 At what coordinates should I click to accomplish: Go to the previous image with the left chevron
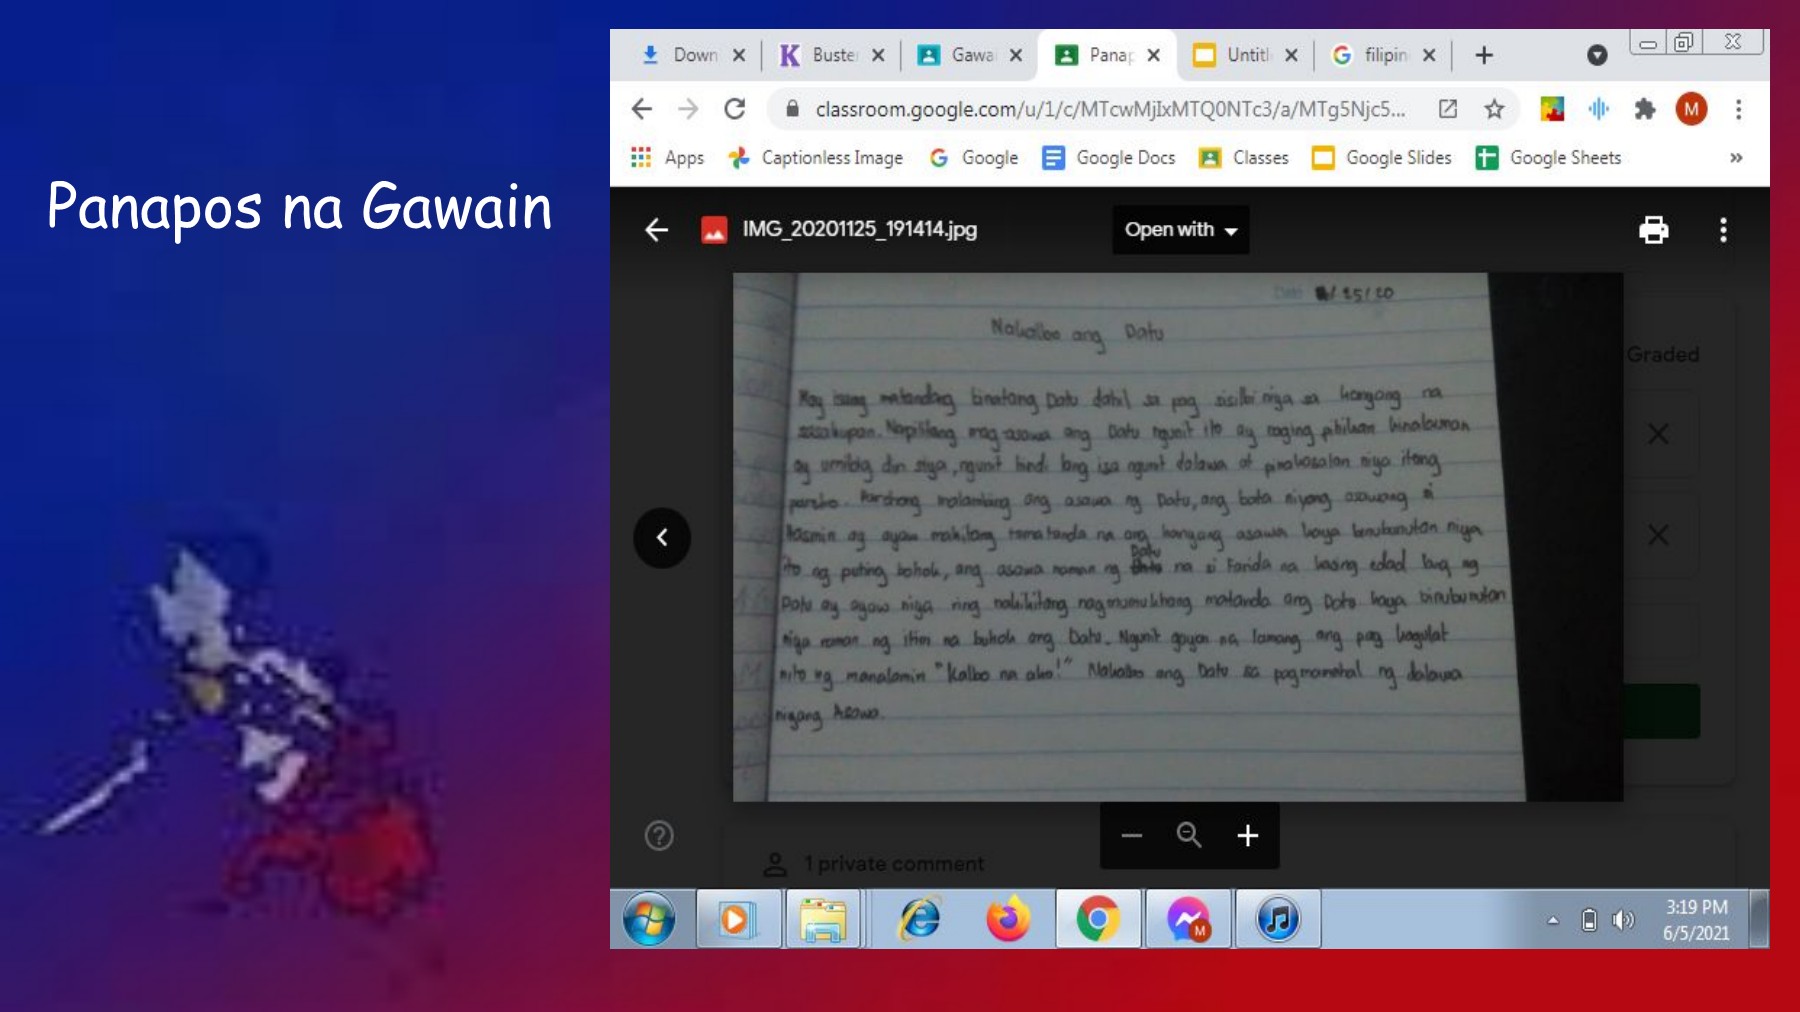coord(662,538)
